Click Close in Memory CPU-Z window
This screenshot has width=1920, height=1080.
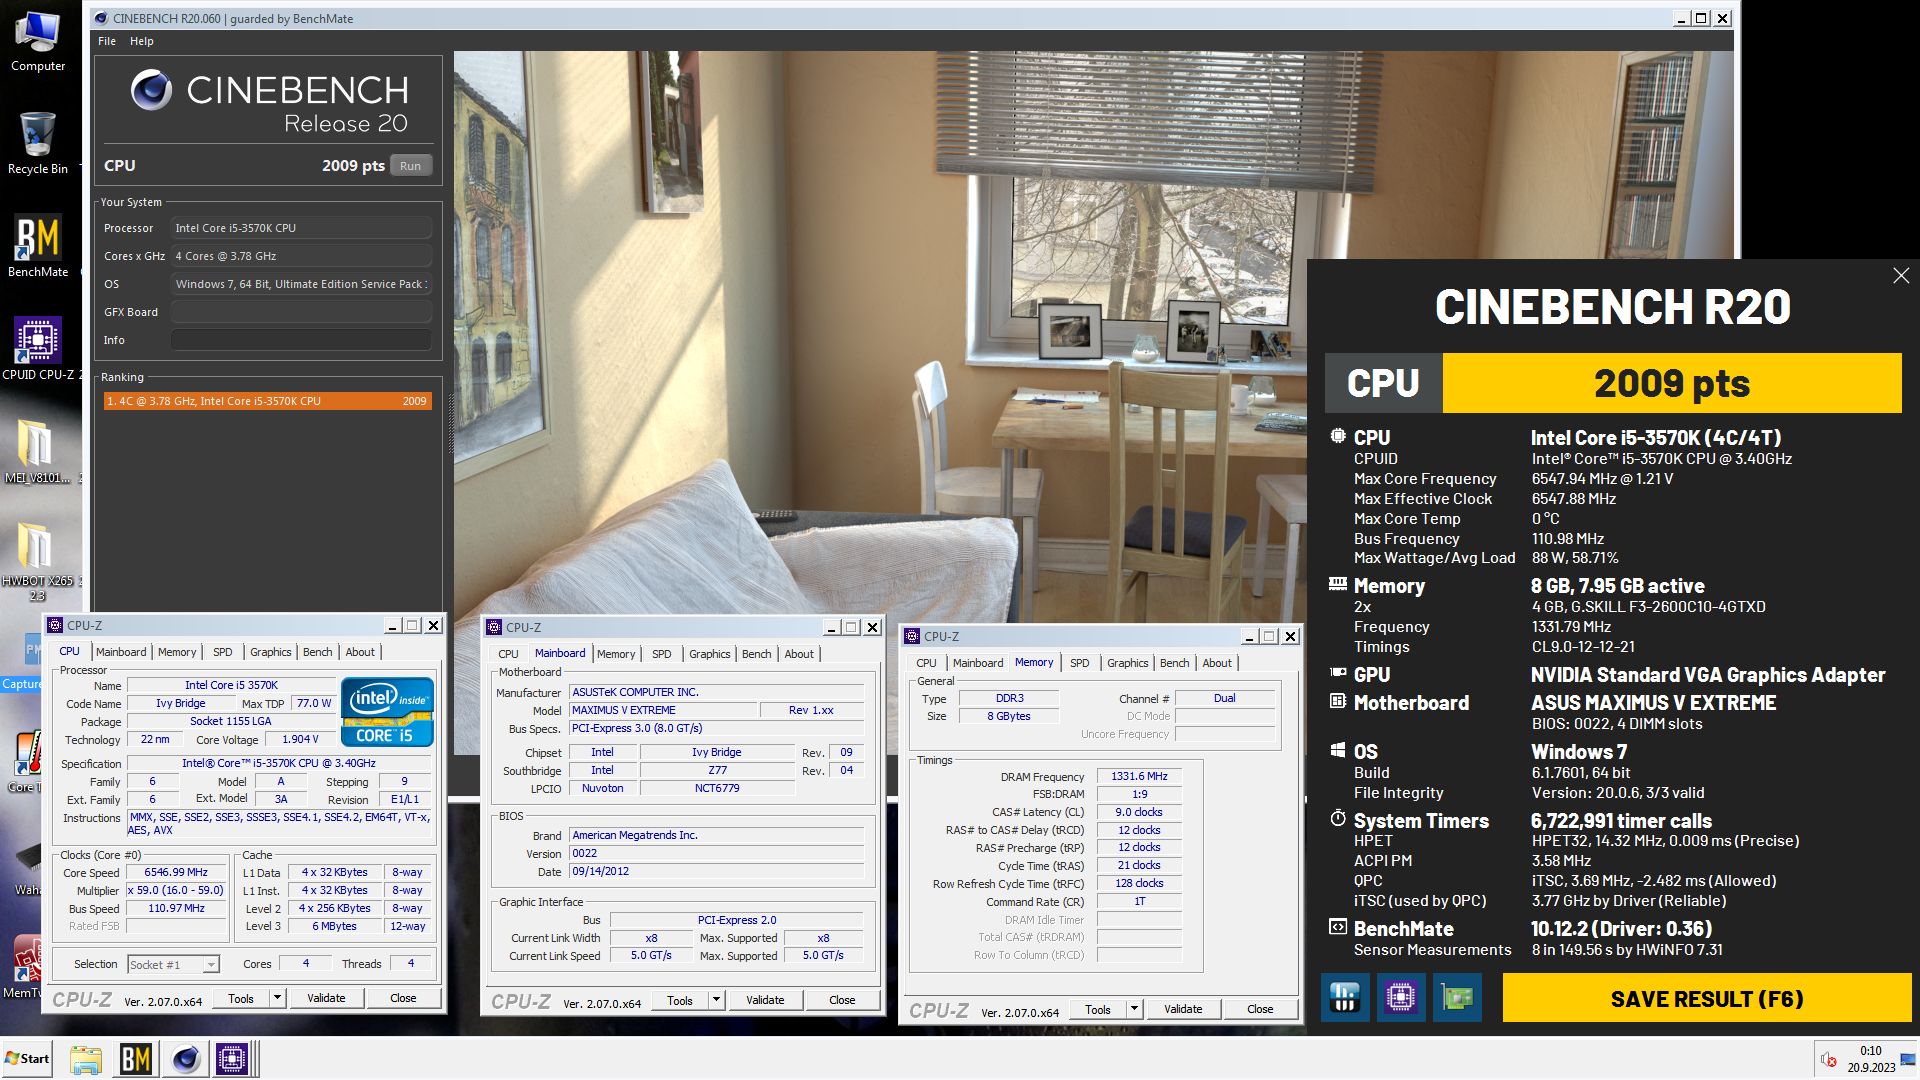1260,1009
